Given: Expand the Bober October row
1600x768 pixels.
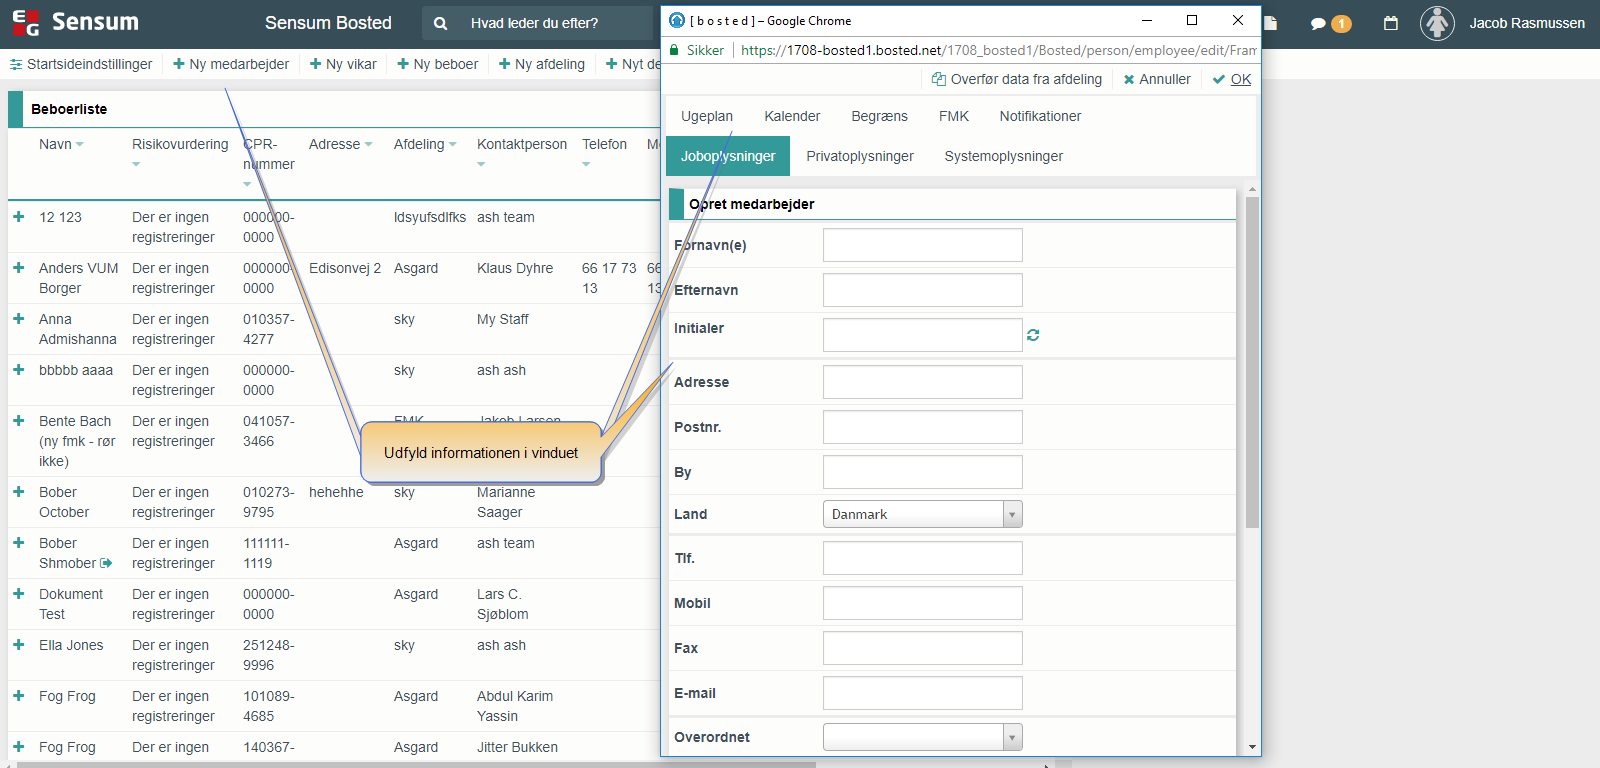Looking at the screenshot, I should [x=18, y=491].
